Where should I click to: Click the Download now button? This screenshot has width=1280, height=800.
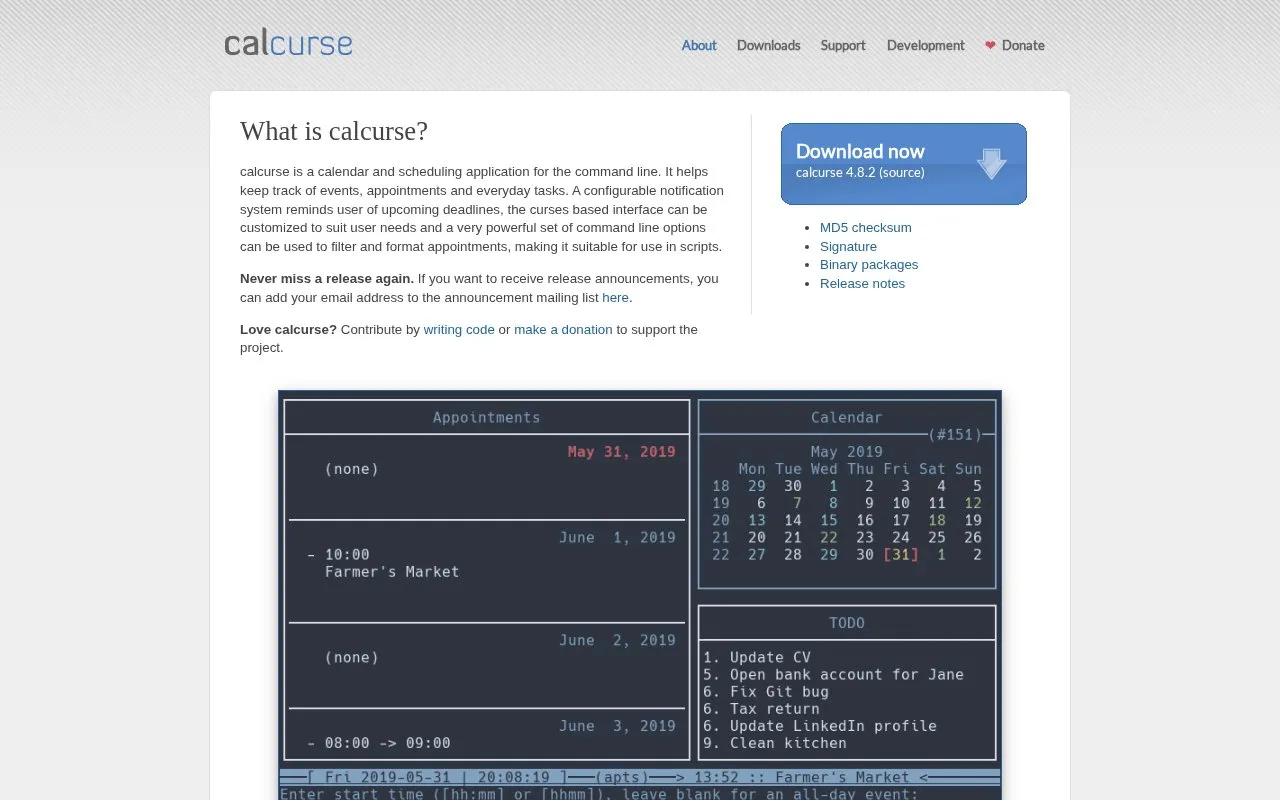coord(904,164)
